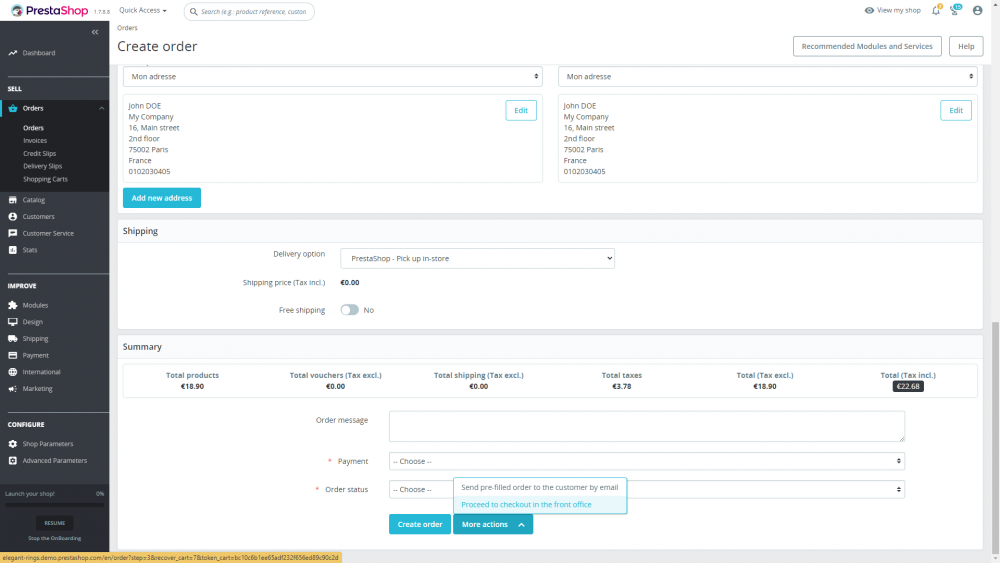Click the Create order button

click(x=420, y=524)
